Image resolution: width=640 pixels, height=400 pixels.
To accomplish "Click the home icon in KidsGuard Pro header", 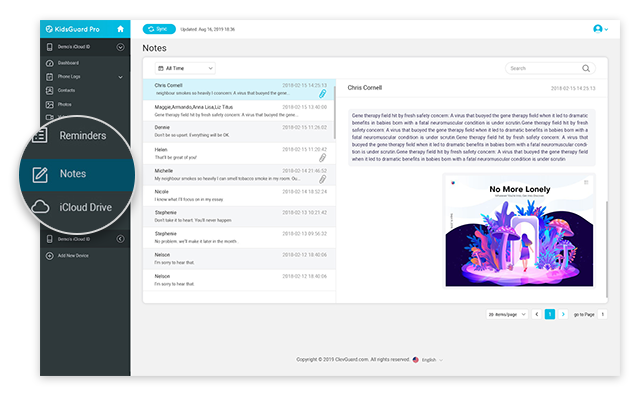I will pos(120,29).
